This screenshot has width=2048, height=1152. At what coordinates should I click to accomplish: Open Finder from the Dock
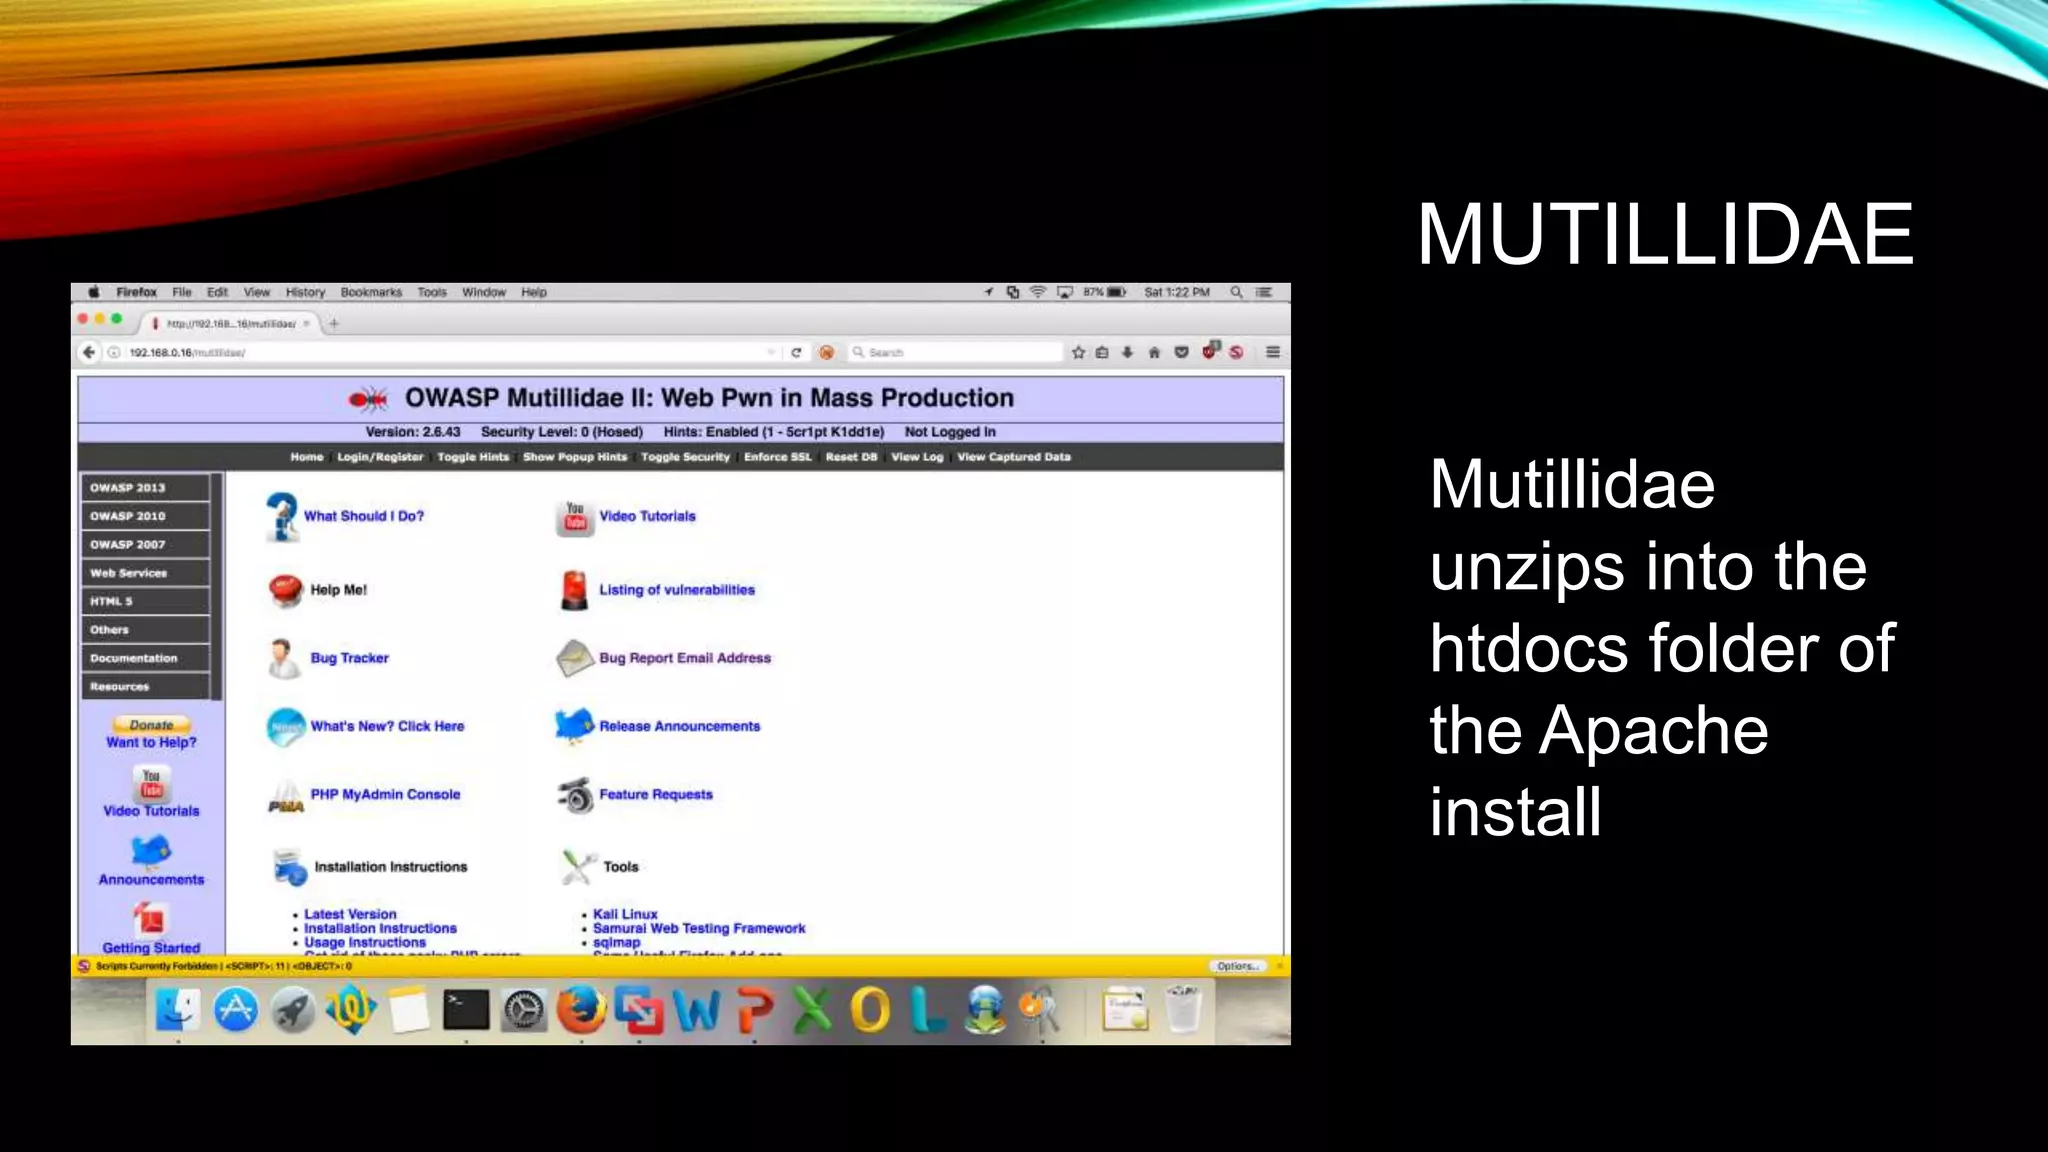[x=178, y=1010]
